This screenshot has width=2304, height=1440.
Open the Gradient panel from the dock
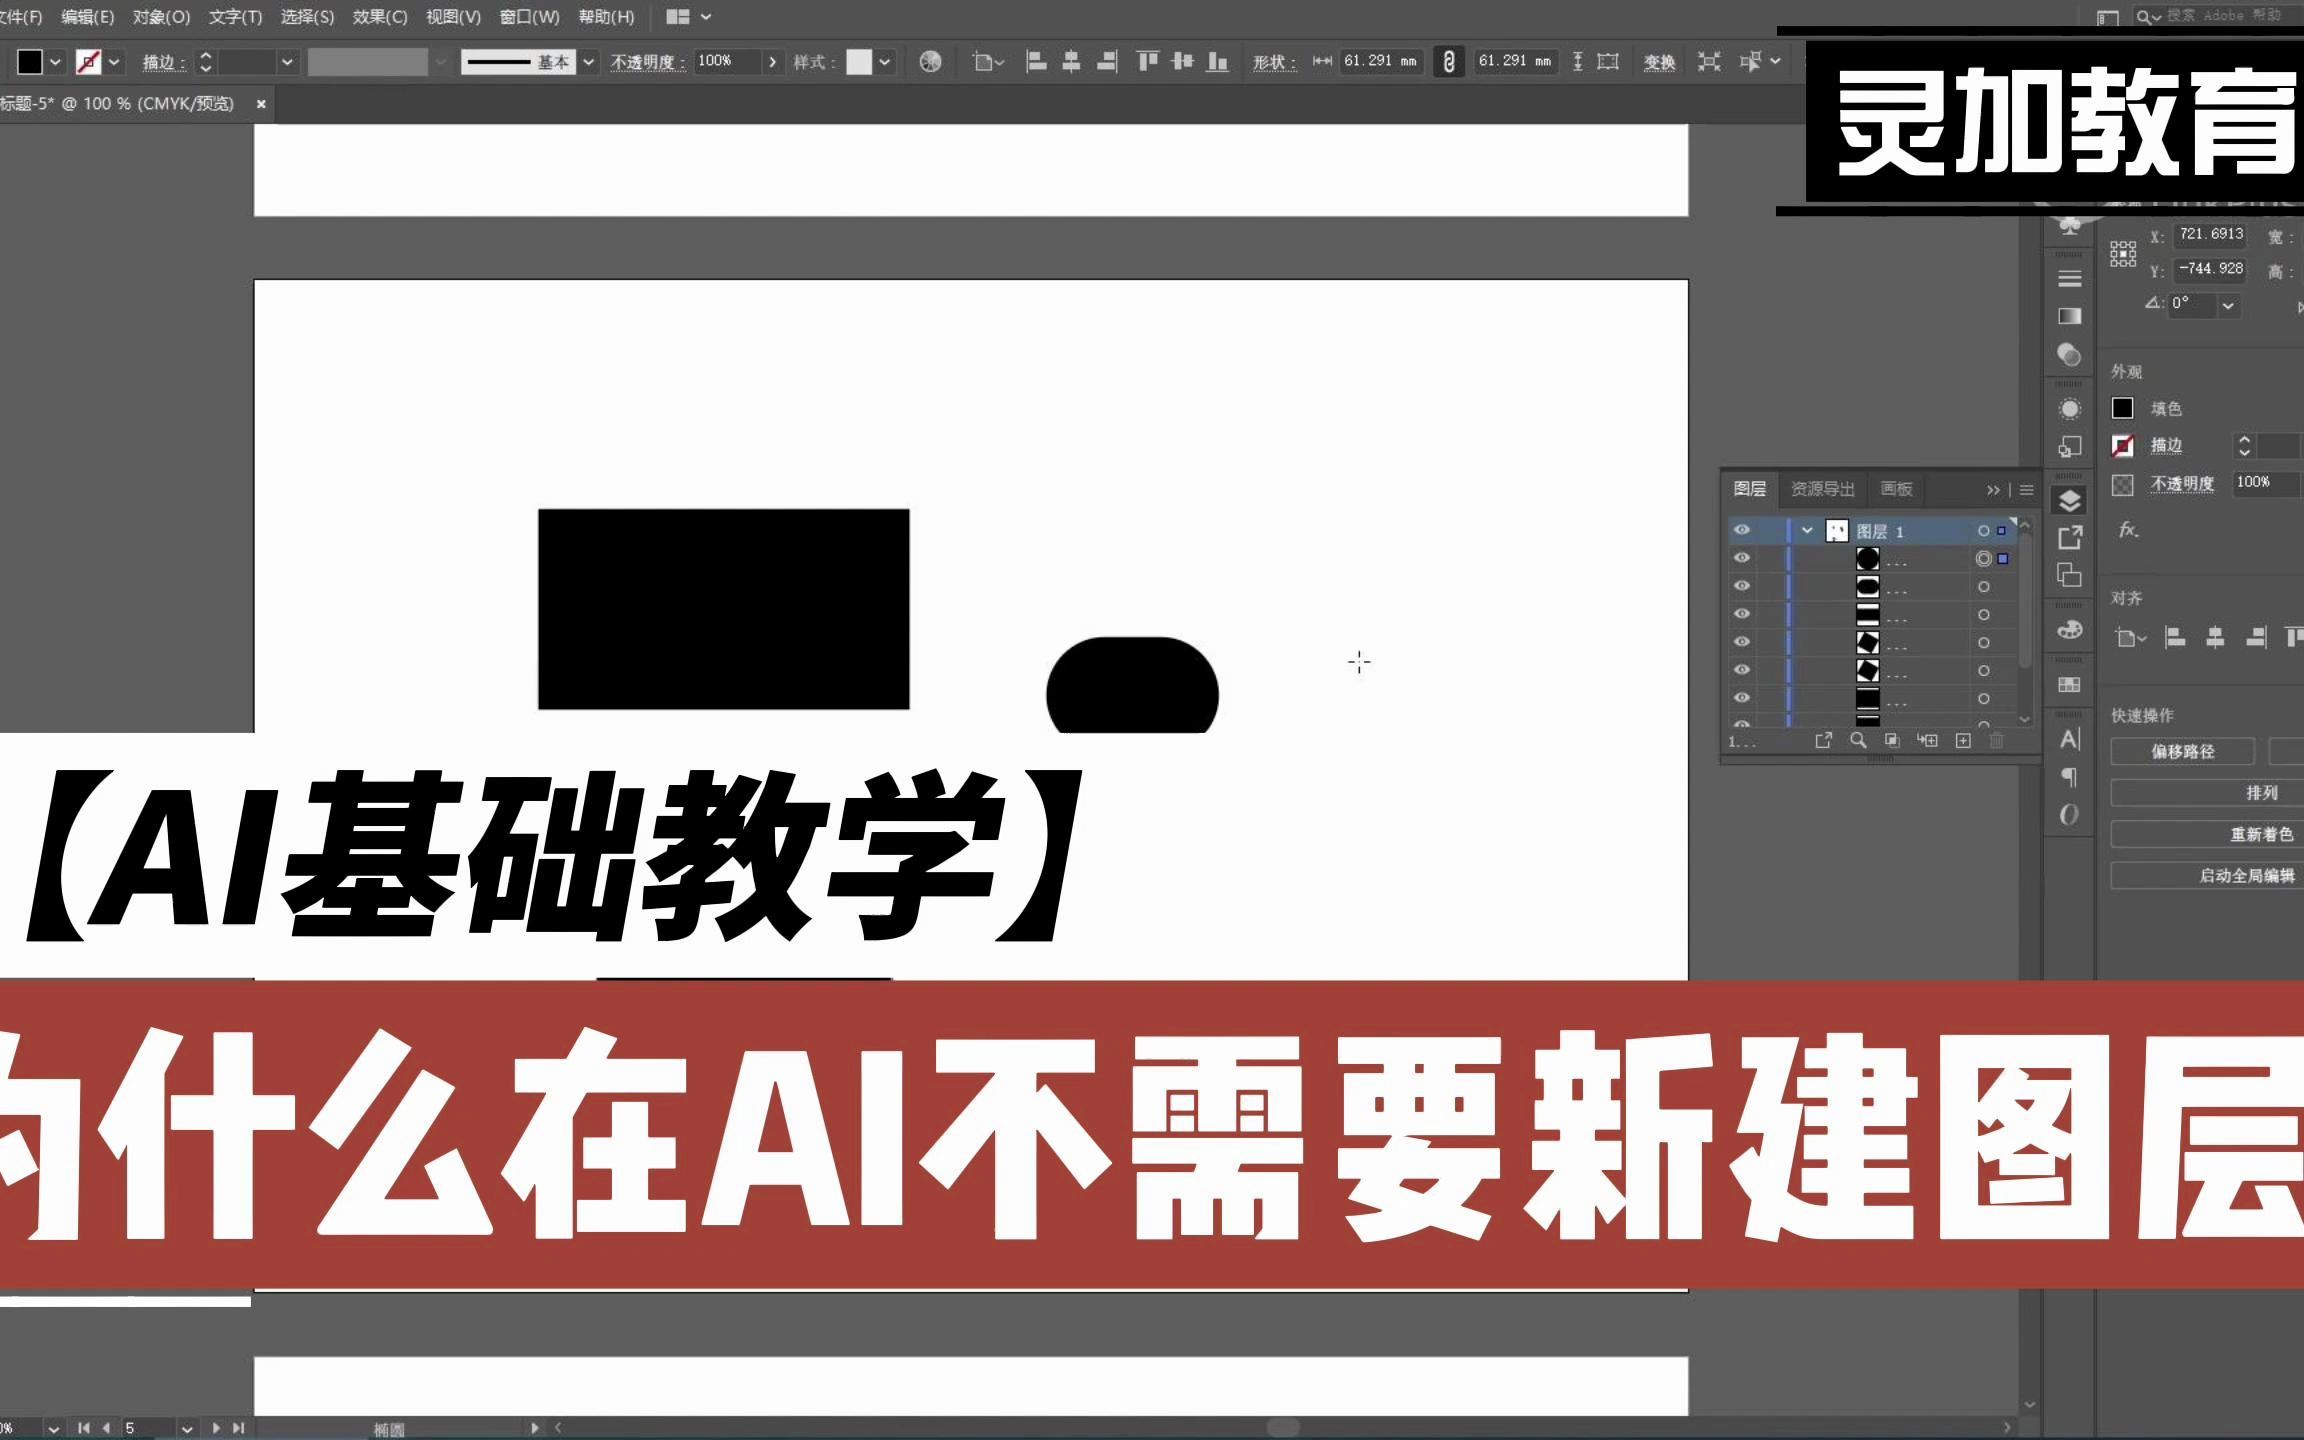pyautogui.click(x=2069, y=316)
